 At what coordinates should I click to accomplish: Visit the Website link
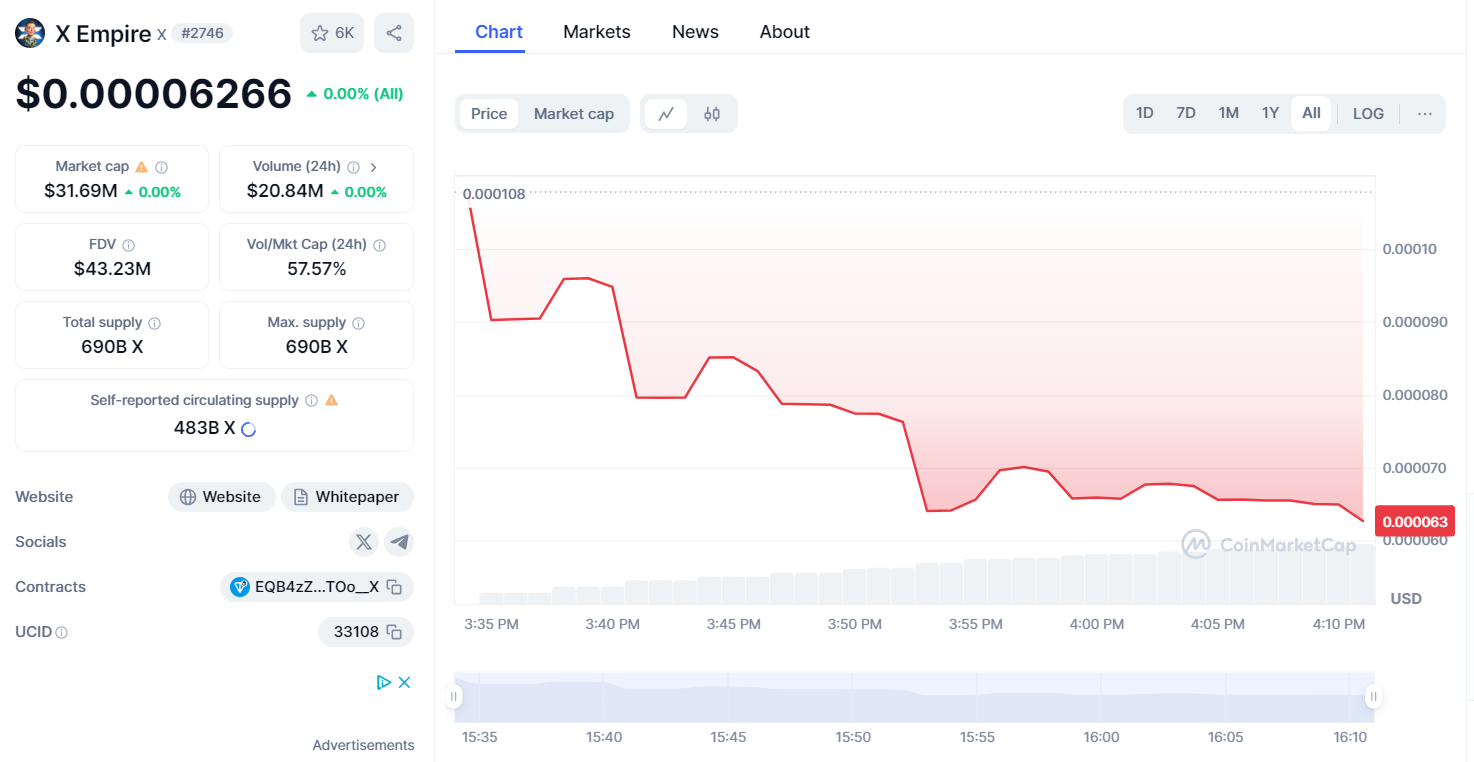click(x=221, y=497)
